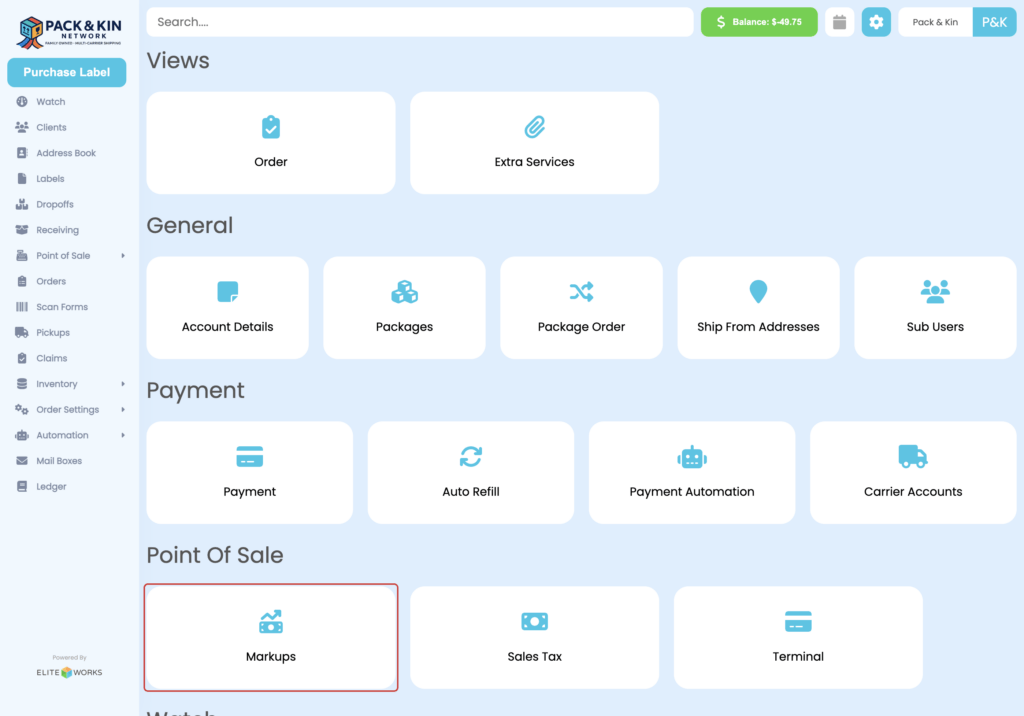This screenshot has width=1024, height=716.
Task: Open the Sales Tax card
Action: click(534, 637)
